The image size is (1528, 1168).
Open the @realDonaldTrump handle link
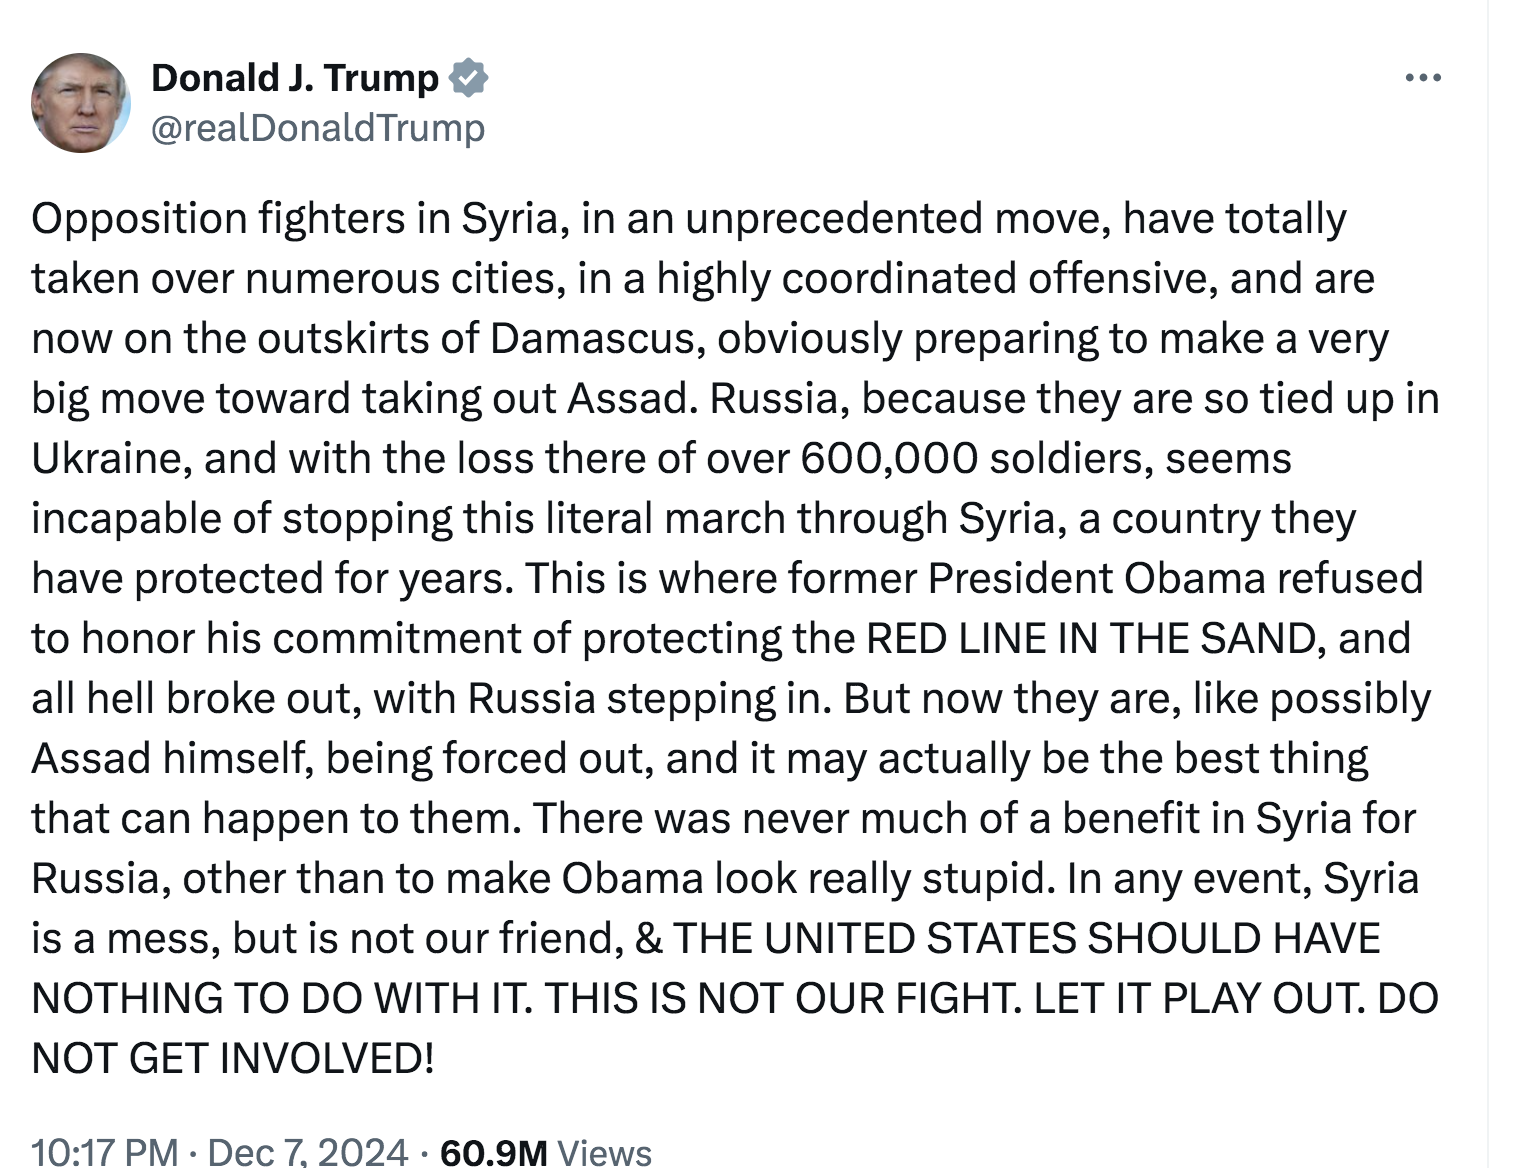tap(318, 128)
